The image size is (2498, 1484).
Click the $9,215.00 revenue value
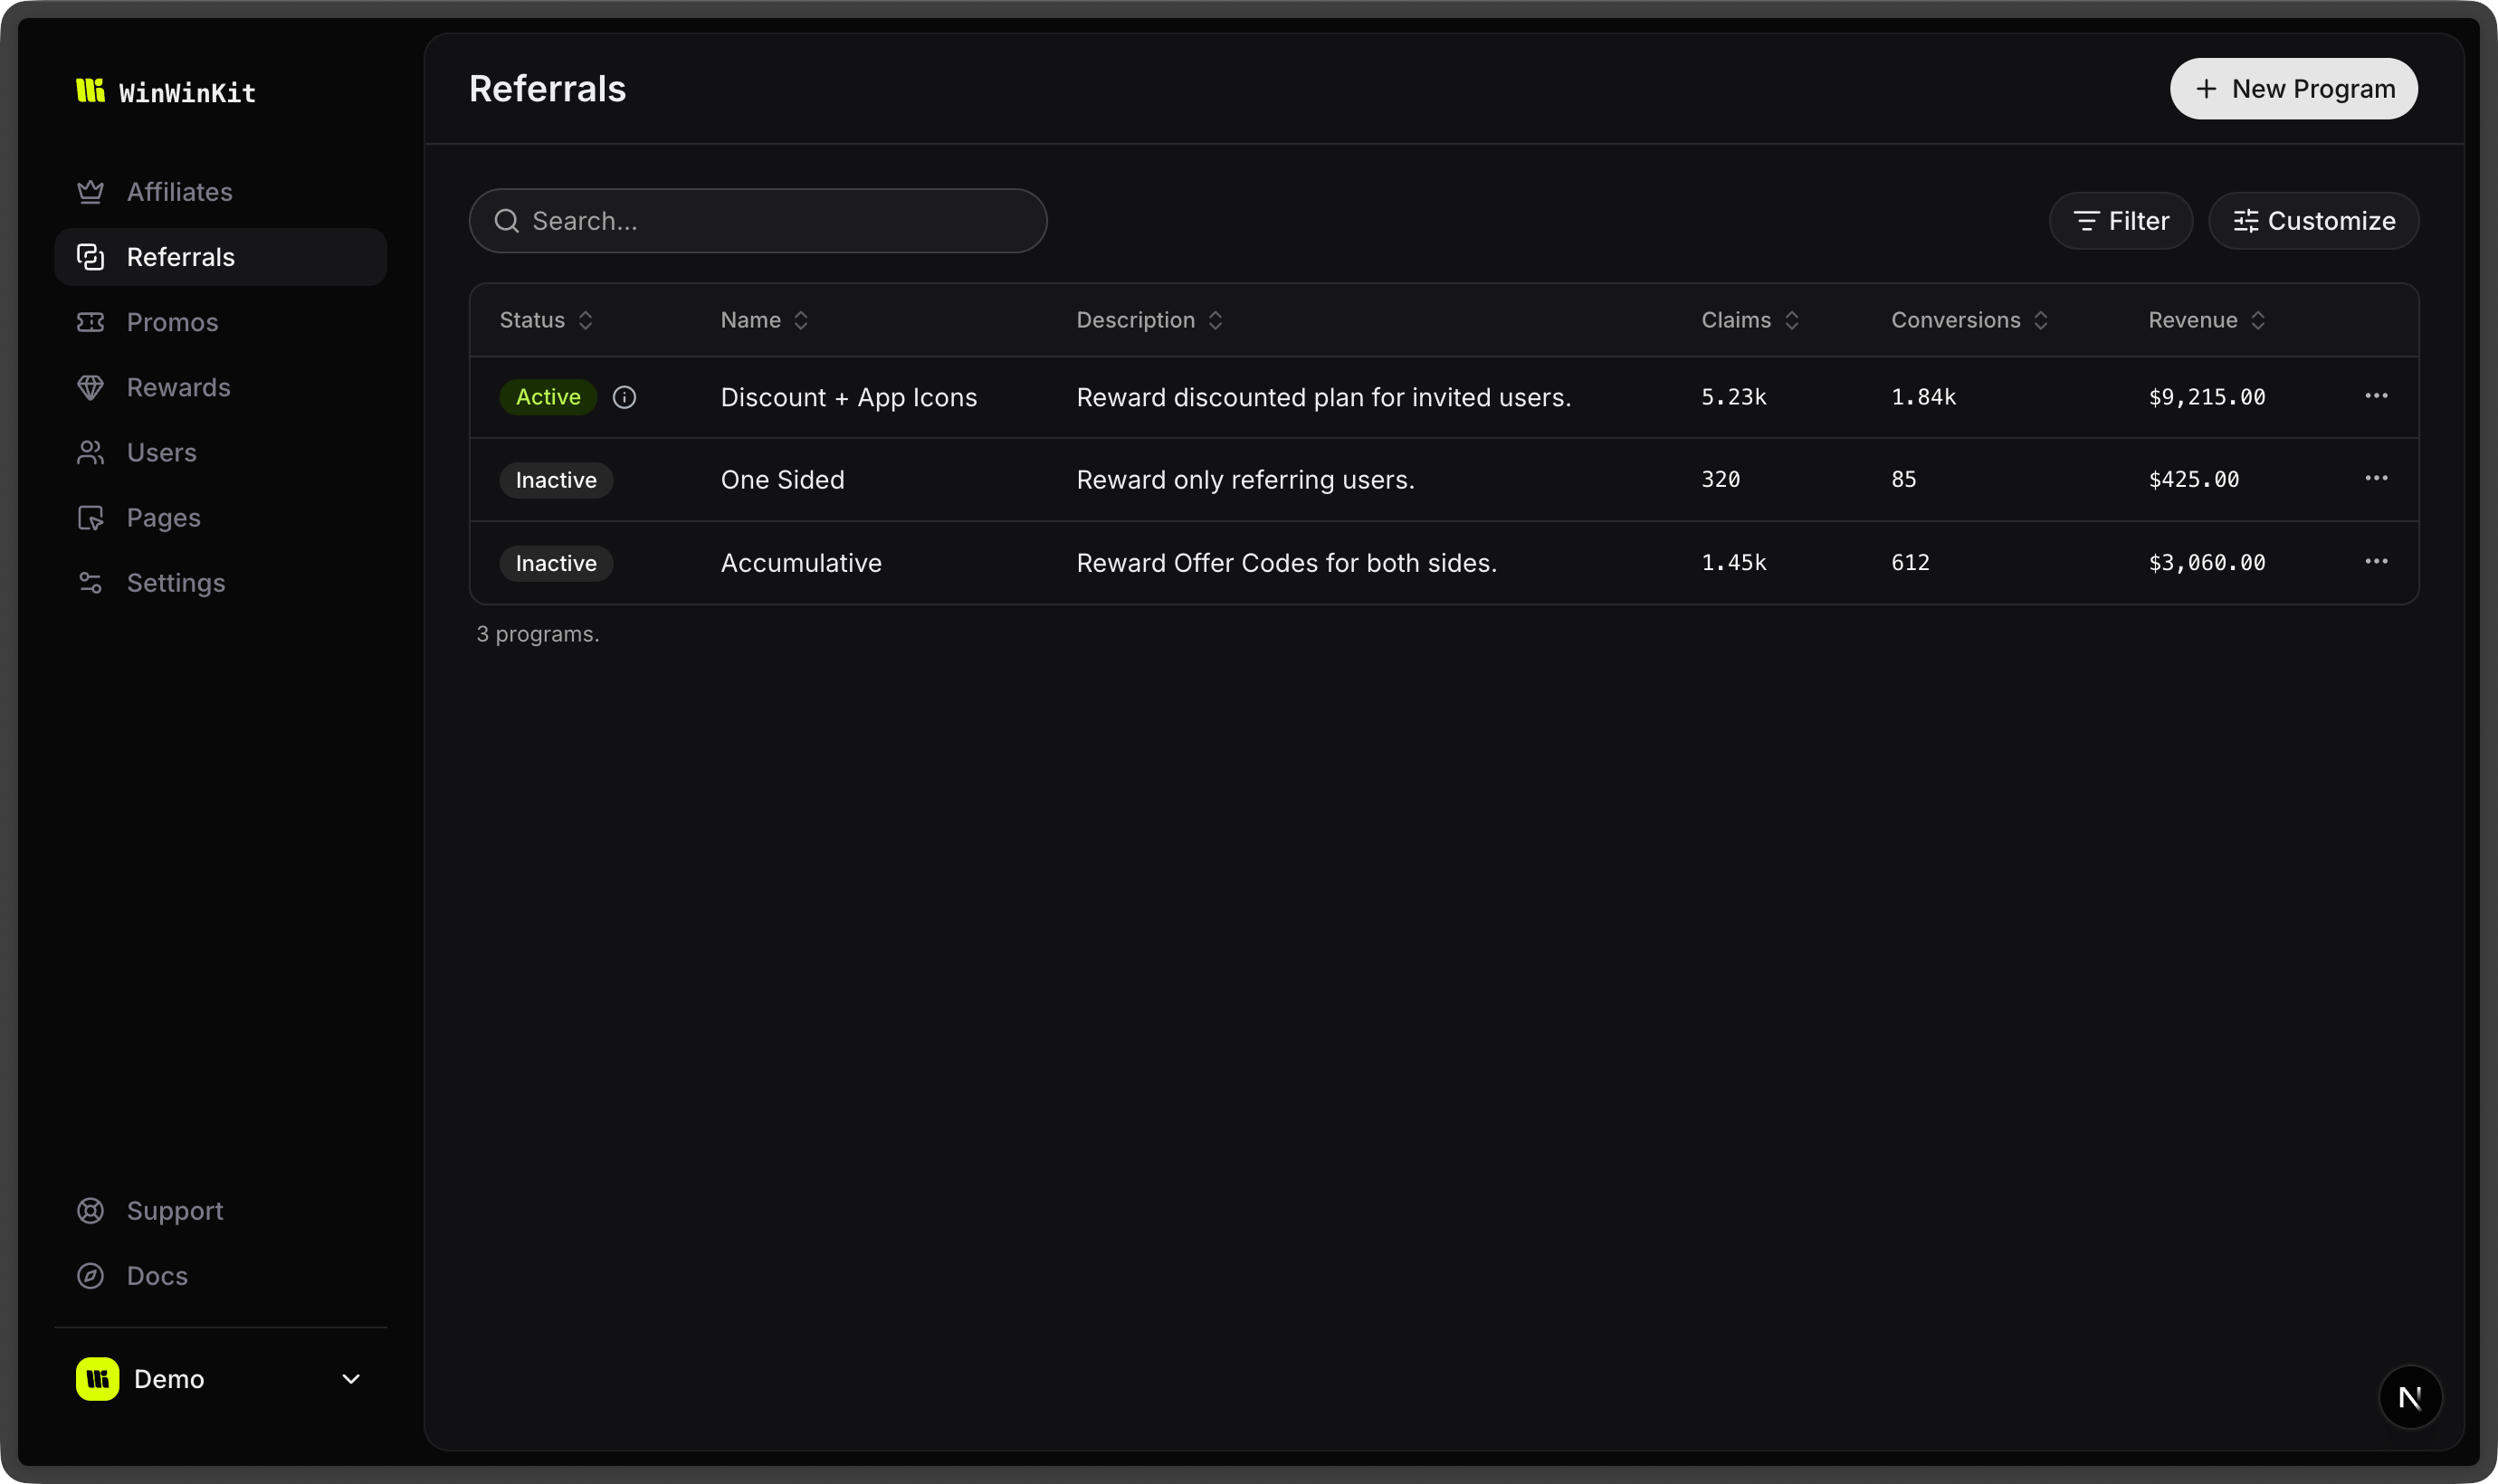(x=2206, y=397)
